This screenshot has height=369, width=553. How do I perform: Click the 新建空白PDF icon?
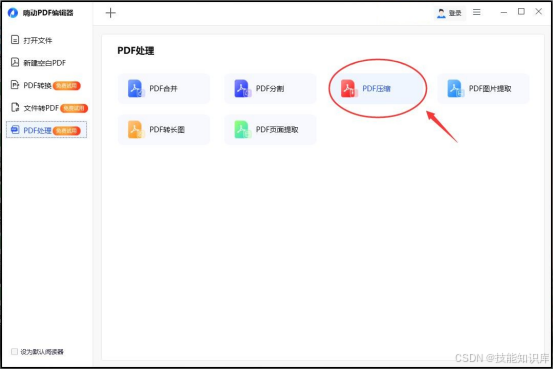click(15, 62)
